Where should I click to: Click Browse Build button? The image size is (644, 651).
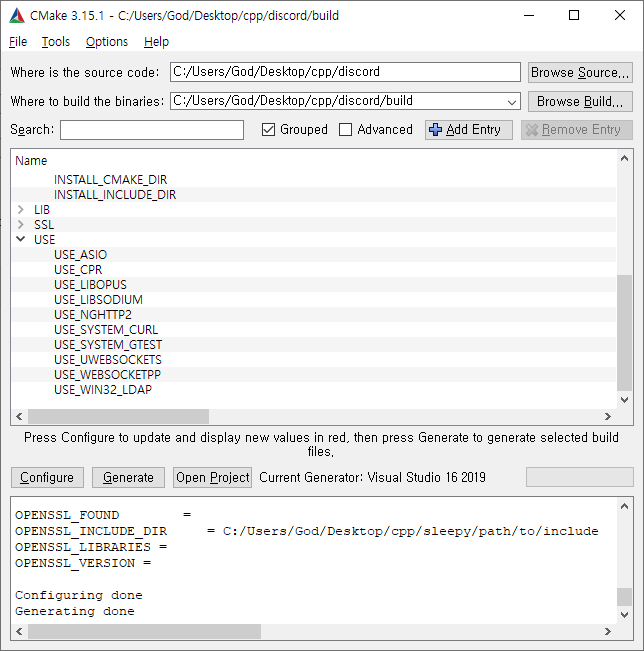tap(580, 101)
